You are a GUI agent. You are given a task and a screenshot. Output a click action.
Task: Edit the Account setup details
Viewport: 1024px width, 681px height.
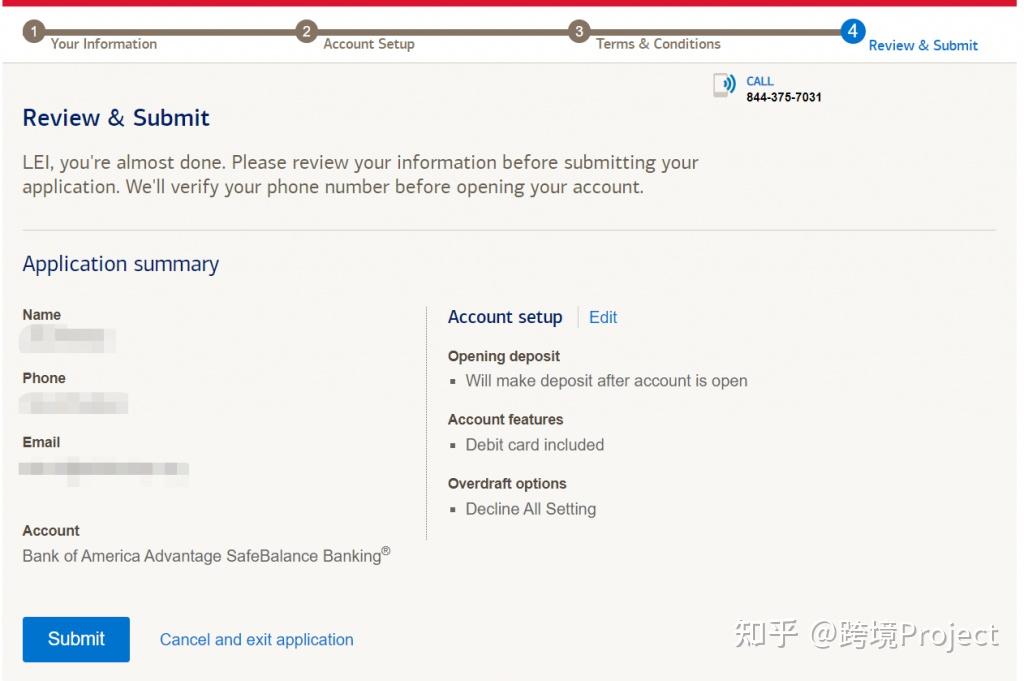603,317
